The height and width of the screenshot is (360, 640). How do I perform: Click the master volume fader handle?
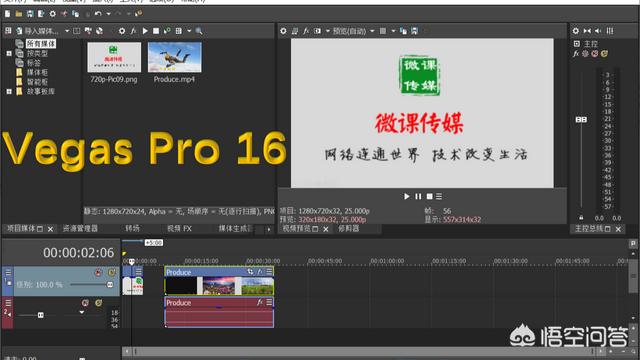click(x=581, y=120)
